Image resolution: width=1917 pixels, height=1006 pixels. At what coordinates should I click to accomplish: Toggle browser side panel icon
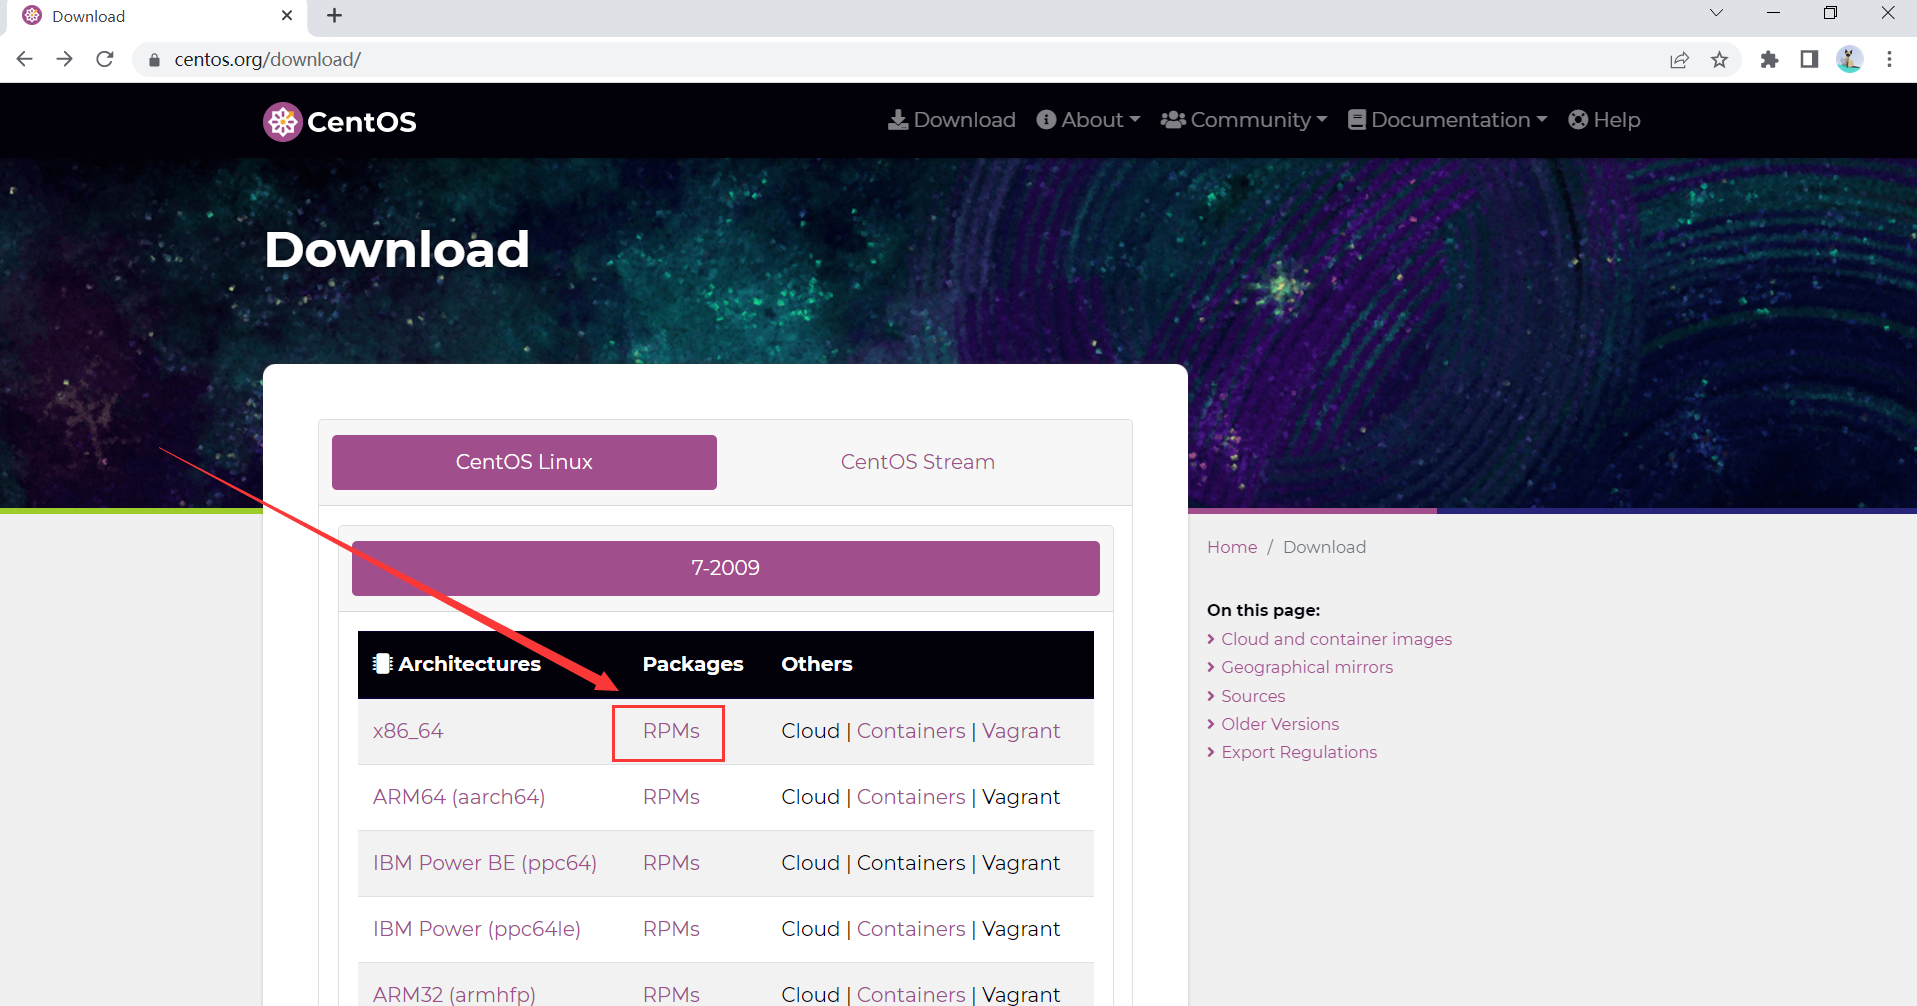click(x=1809, y=60)
